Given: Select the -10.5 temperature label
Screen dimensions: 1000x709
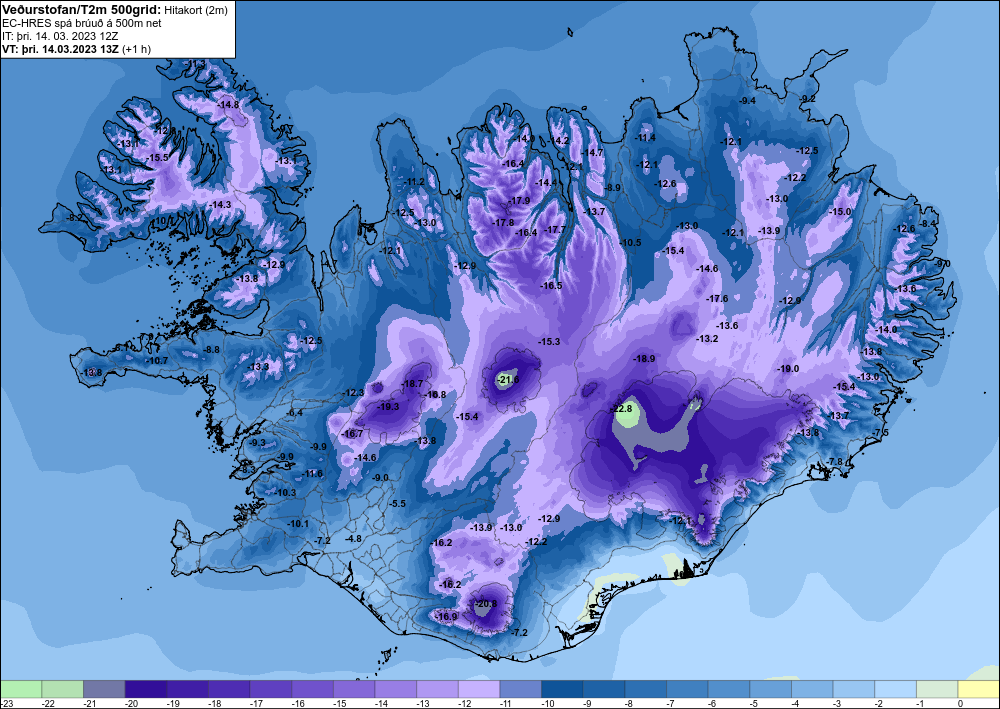Looking at the screenshot, I should (630, 242).
